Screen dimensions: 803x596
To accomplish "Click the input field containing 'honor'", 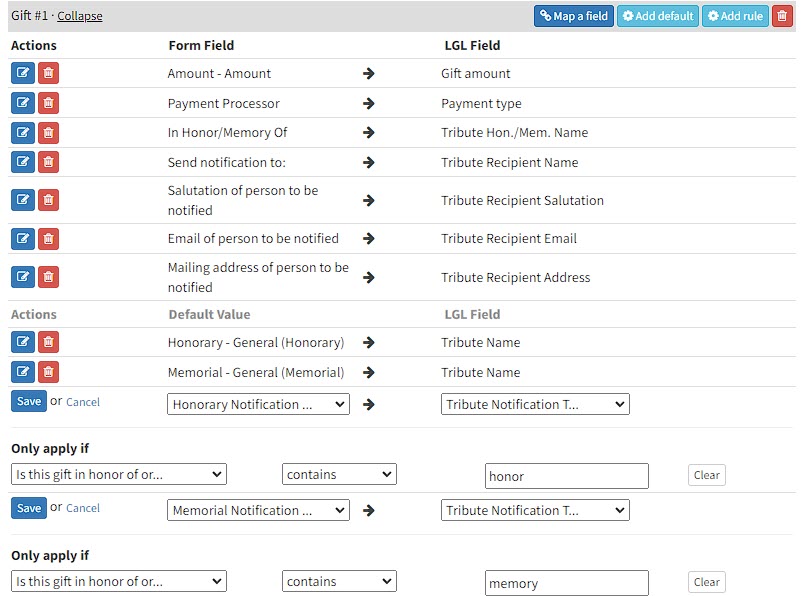I will point(566,476).
